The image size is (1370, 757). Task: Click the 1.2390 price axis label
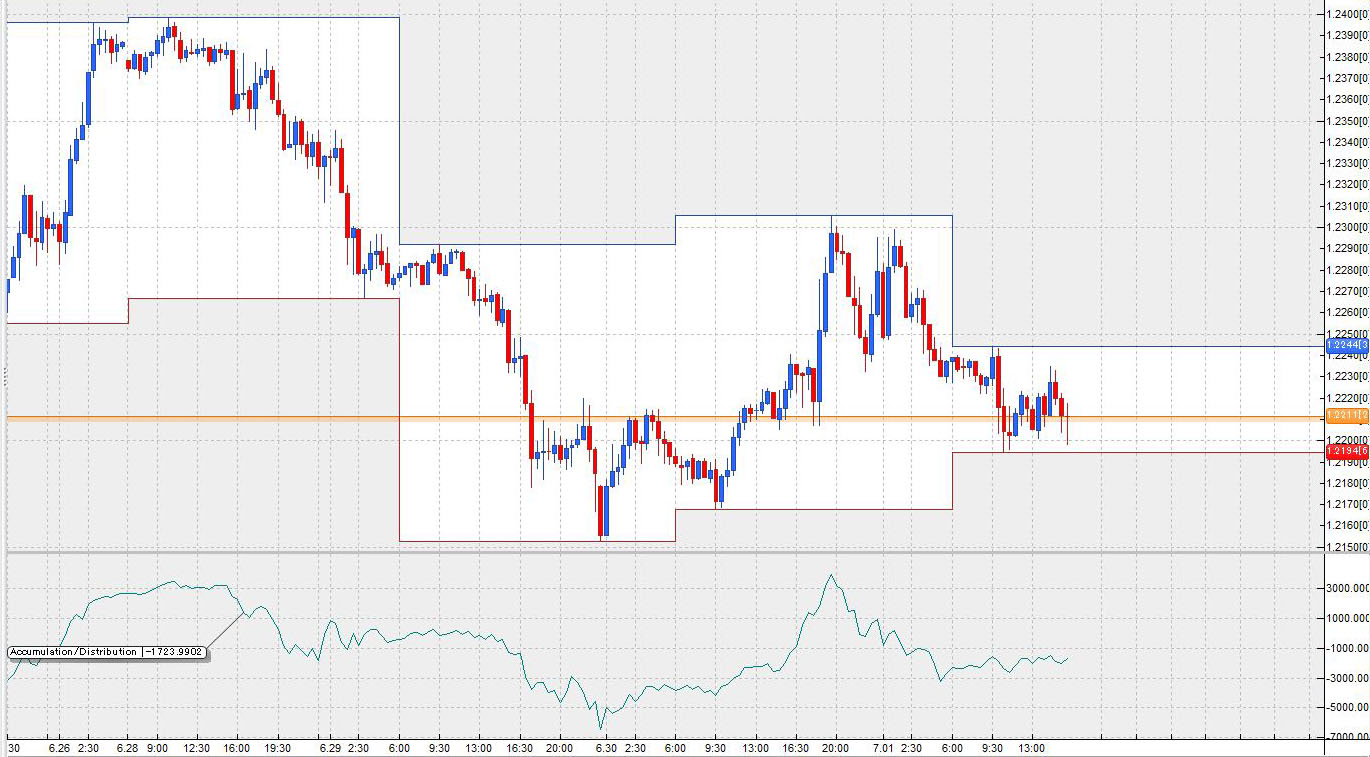1347,35
